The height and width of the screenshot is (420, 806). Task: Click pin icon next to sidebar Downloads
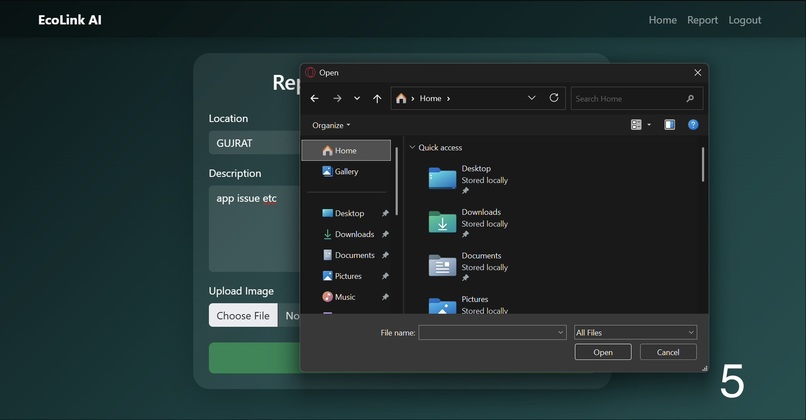point(385,234)
